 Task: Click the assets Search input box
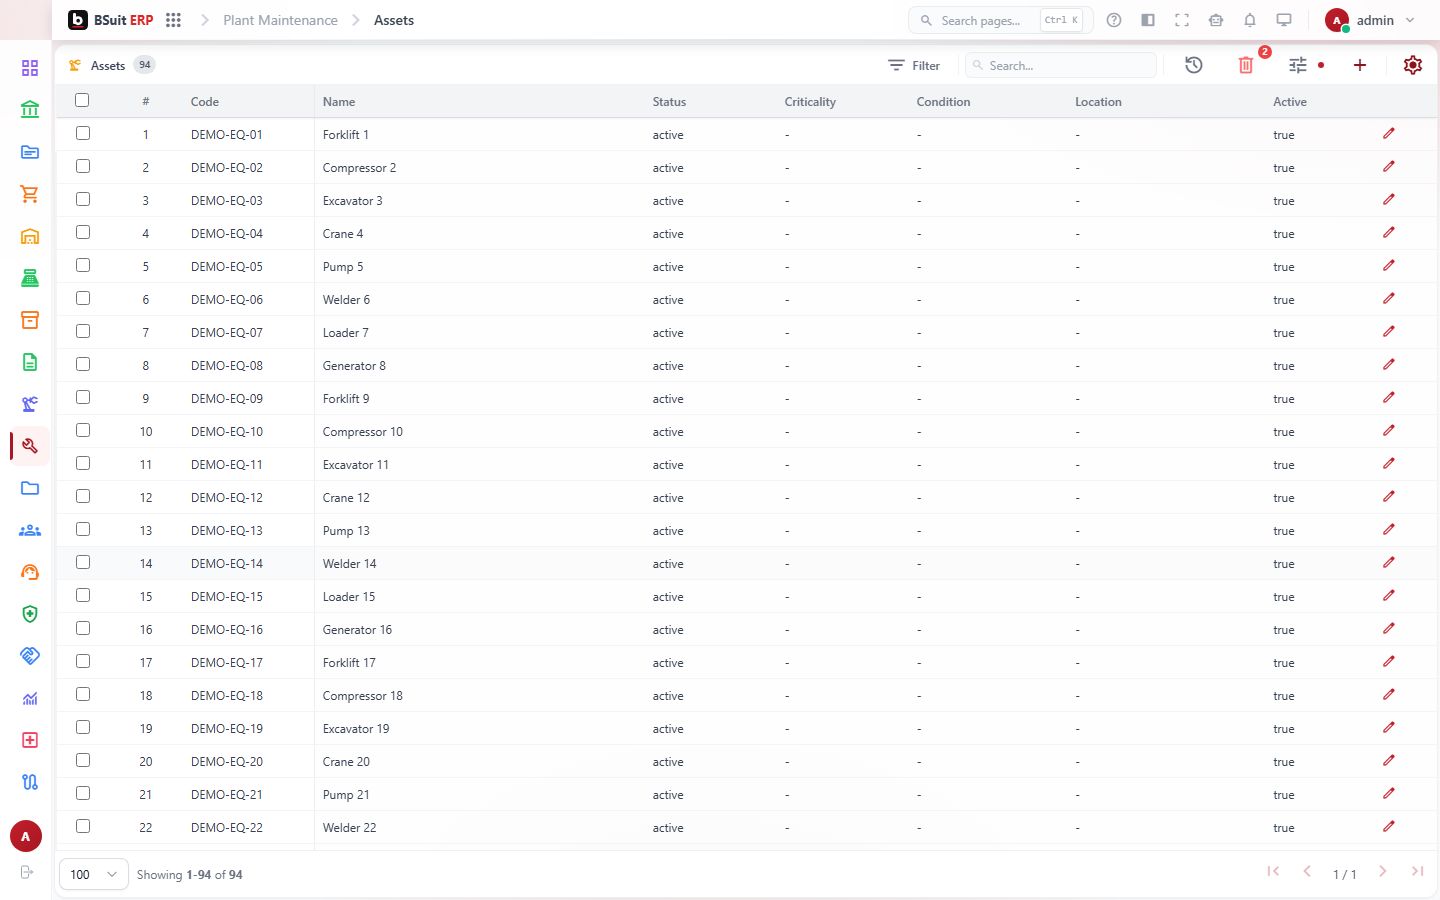click(1061, 65)
